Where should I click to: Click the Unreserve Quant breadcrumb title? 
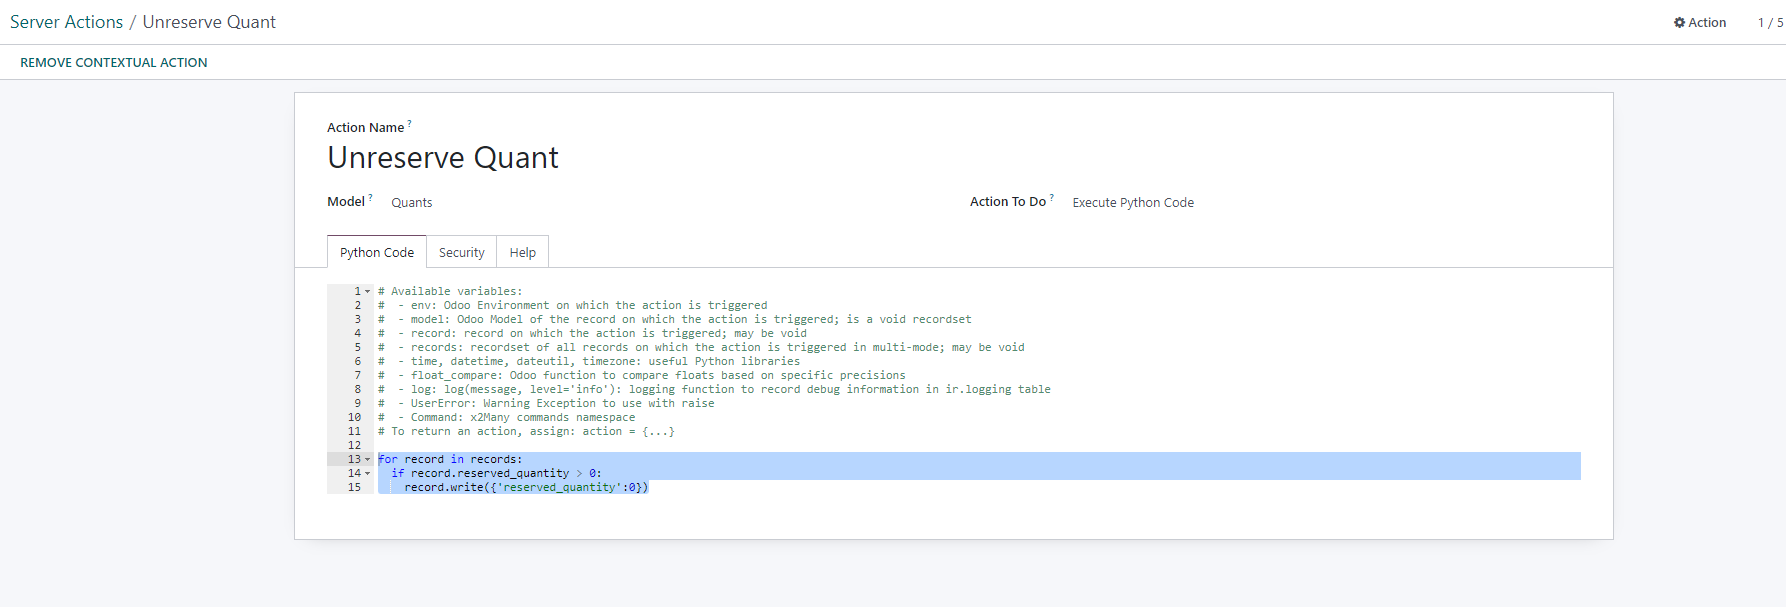[x=209, y=22]
